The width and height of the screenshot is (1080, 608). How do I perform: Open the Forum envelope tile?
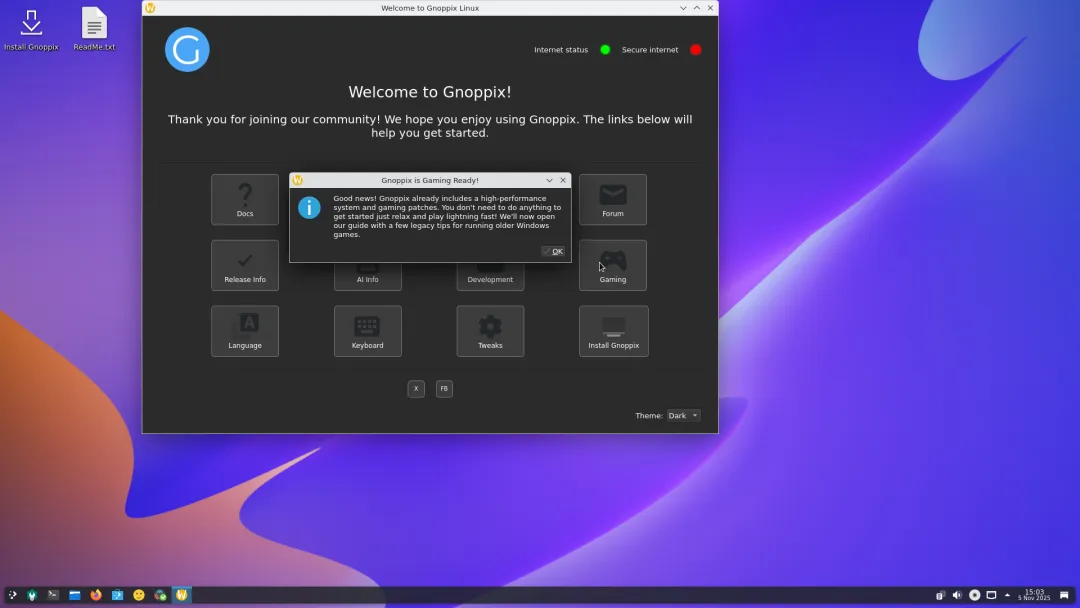click(612, 199)
